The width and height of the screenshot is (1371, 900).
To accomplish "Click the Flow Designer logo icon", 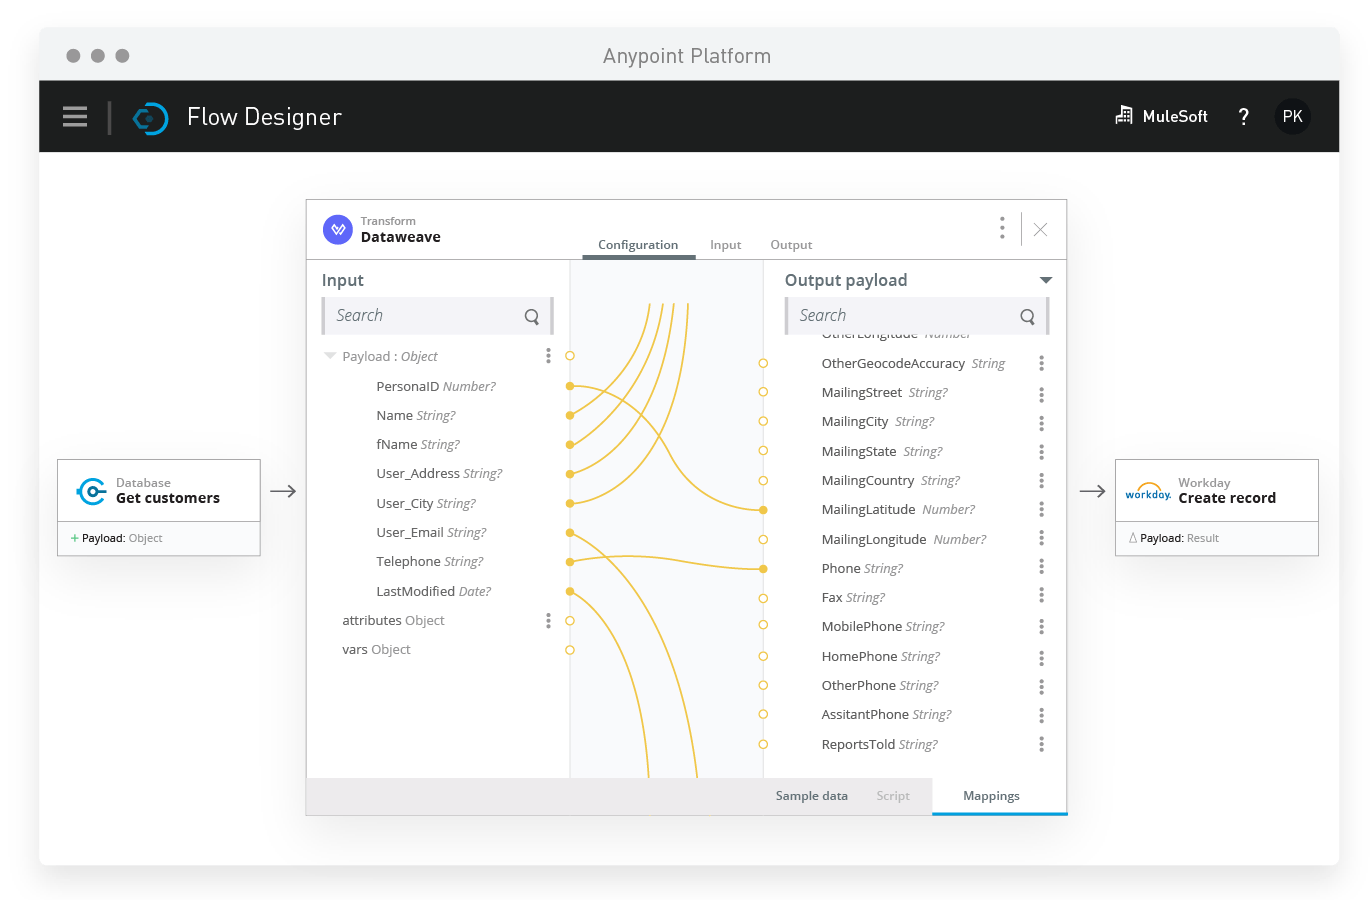I will [x=150, y=118].
